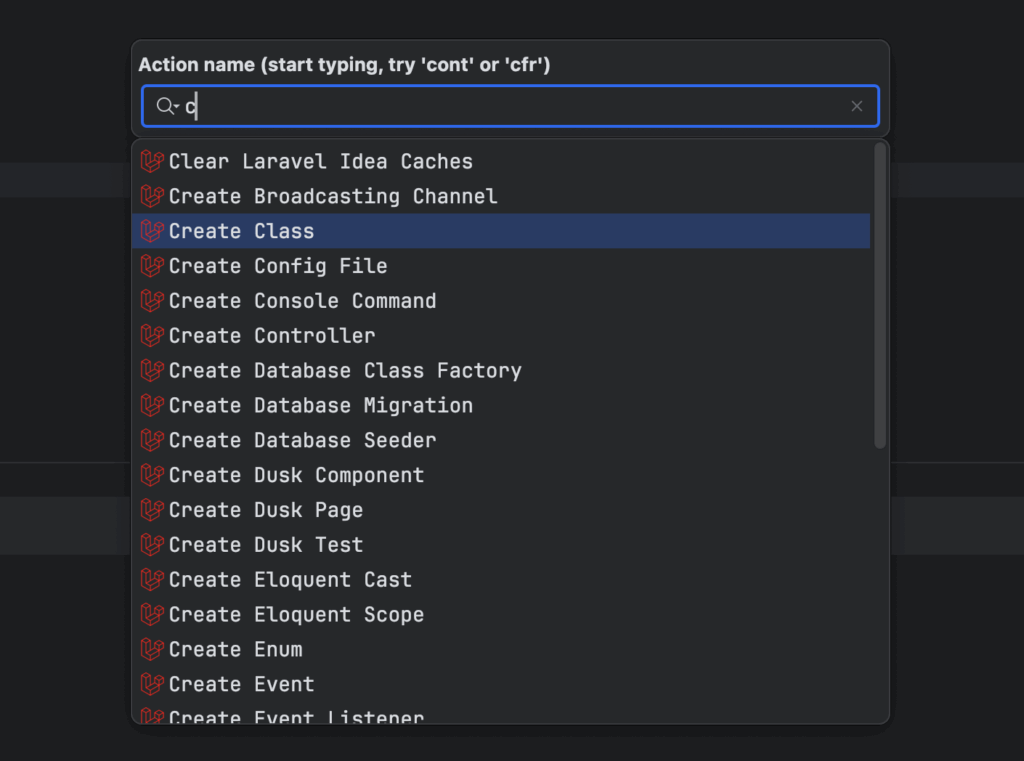Select 'Create Eloquent Cast' action
Viewport: 1024px width, 761px height.
pos(501,579)
